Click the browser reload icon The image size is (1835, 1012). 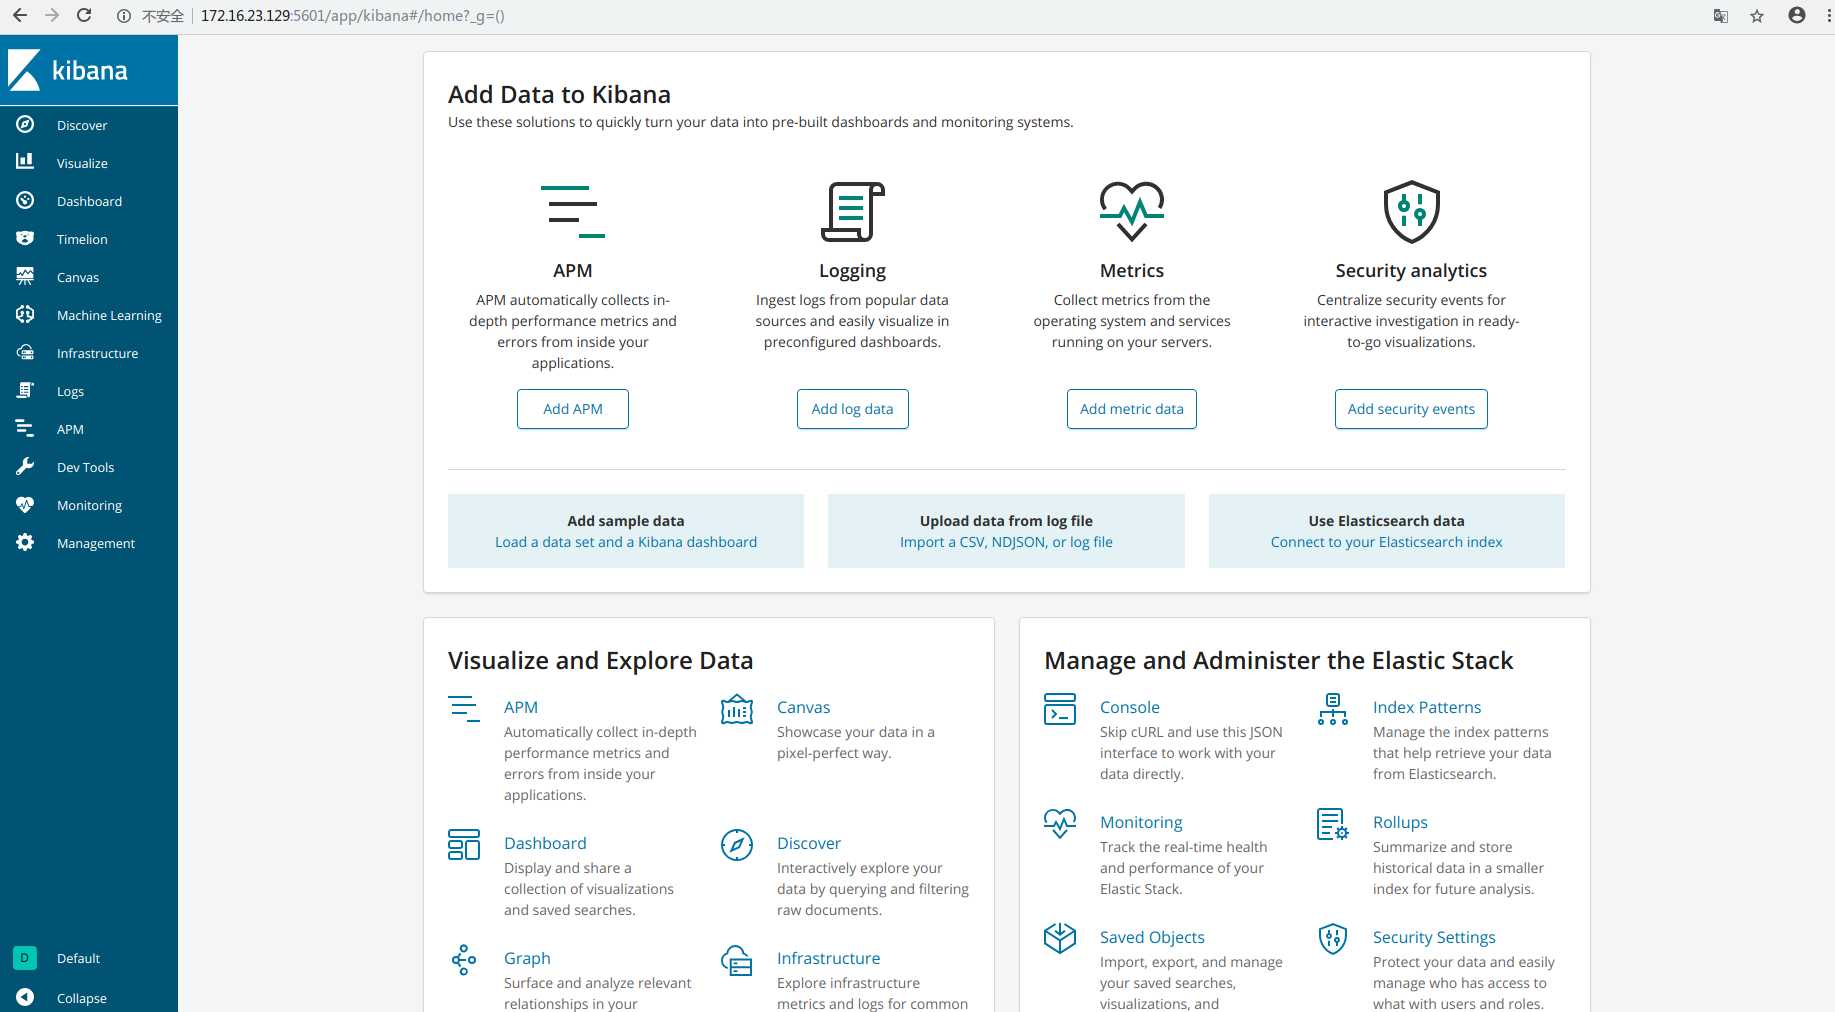click(84, 16)
